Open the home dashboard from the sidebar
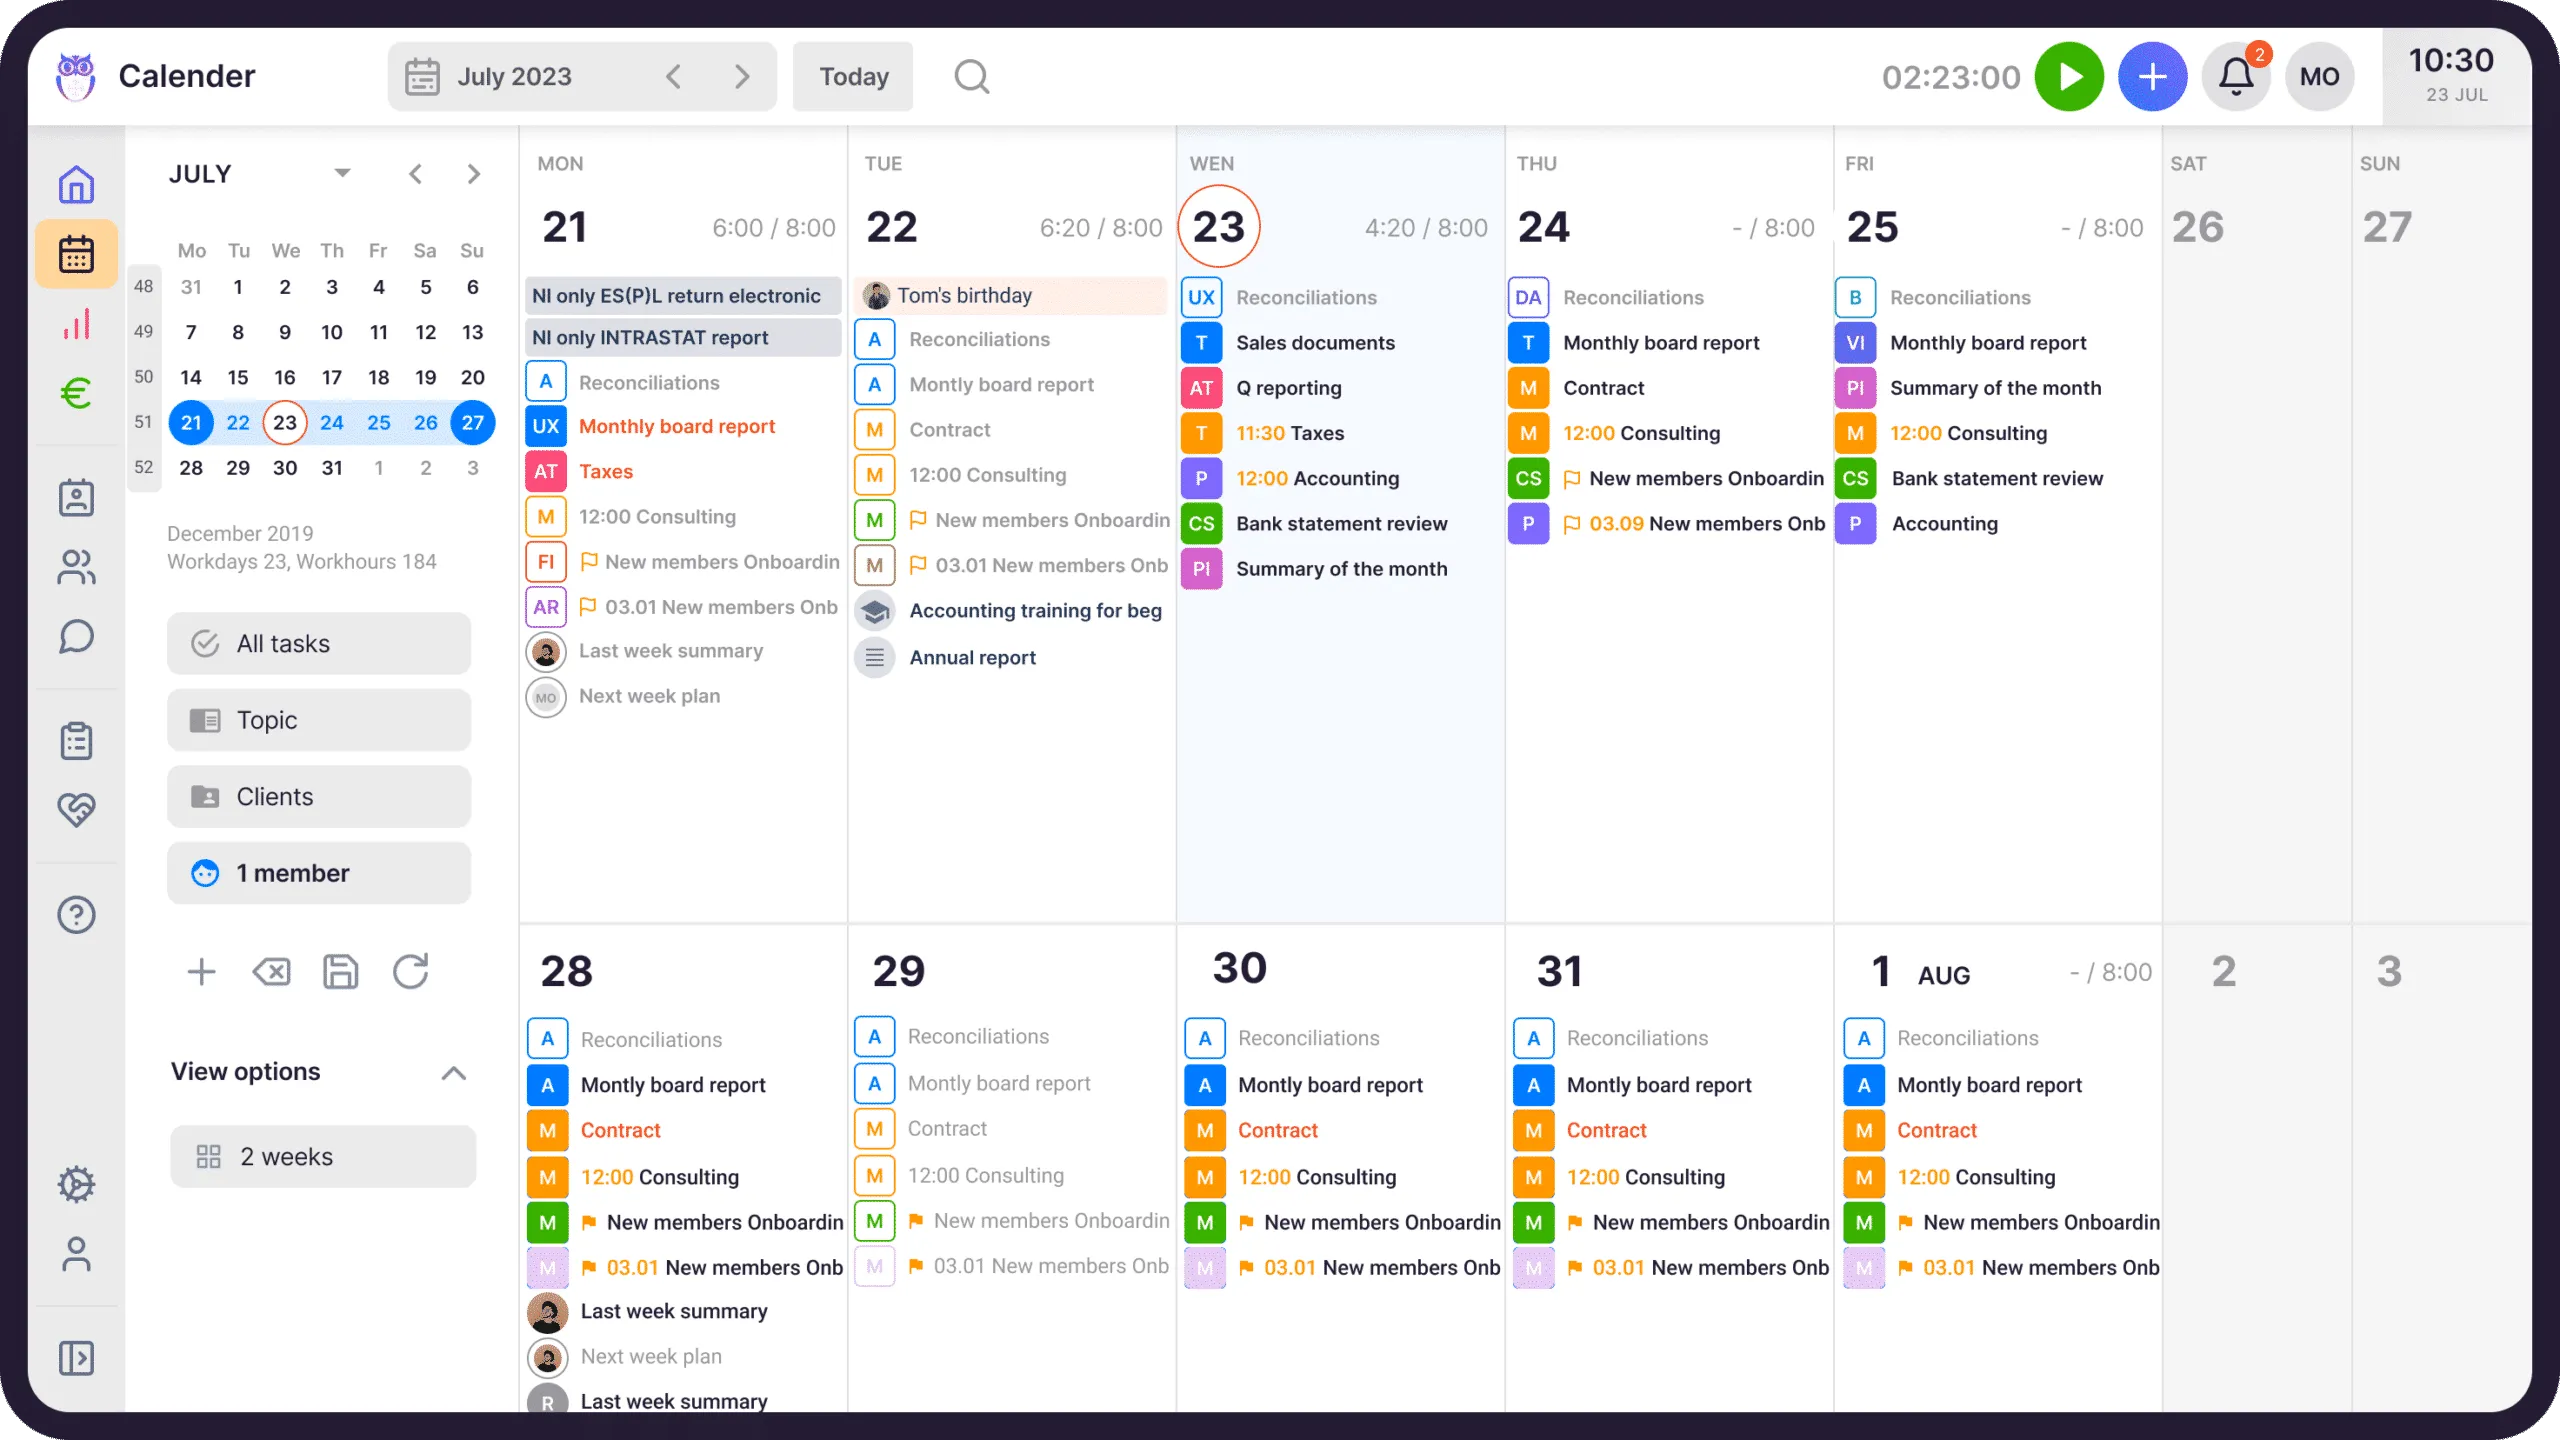The image size is (2560, 1440). point(76,184)
